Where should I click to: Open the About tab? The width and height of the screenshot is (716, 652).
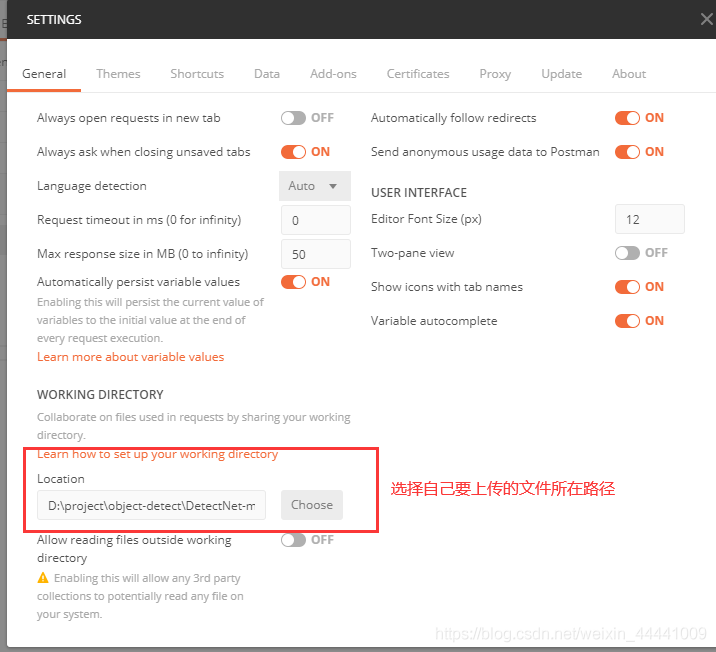click(629, 74)
